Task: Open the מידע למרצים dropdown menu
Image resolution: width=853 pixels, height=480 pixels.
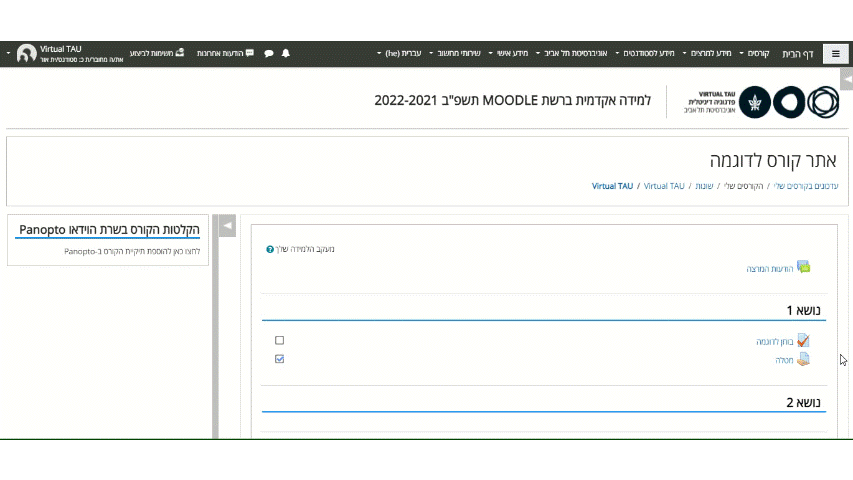Action: 707,53
